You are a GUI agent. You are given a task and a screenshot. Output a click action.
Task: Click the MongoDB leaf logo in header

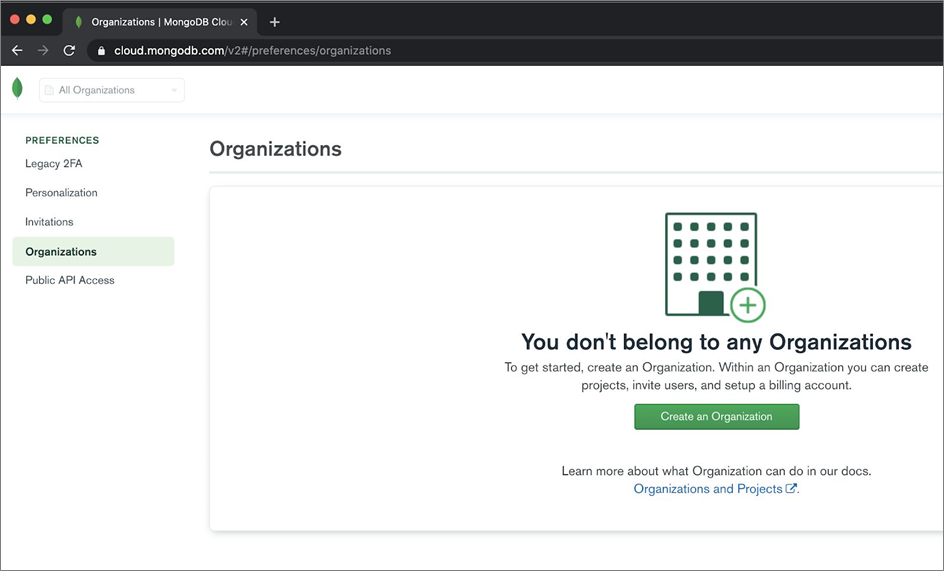pos(17,89)
